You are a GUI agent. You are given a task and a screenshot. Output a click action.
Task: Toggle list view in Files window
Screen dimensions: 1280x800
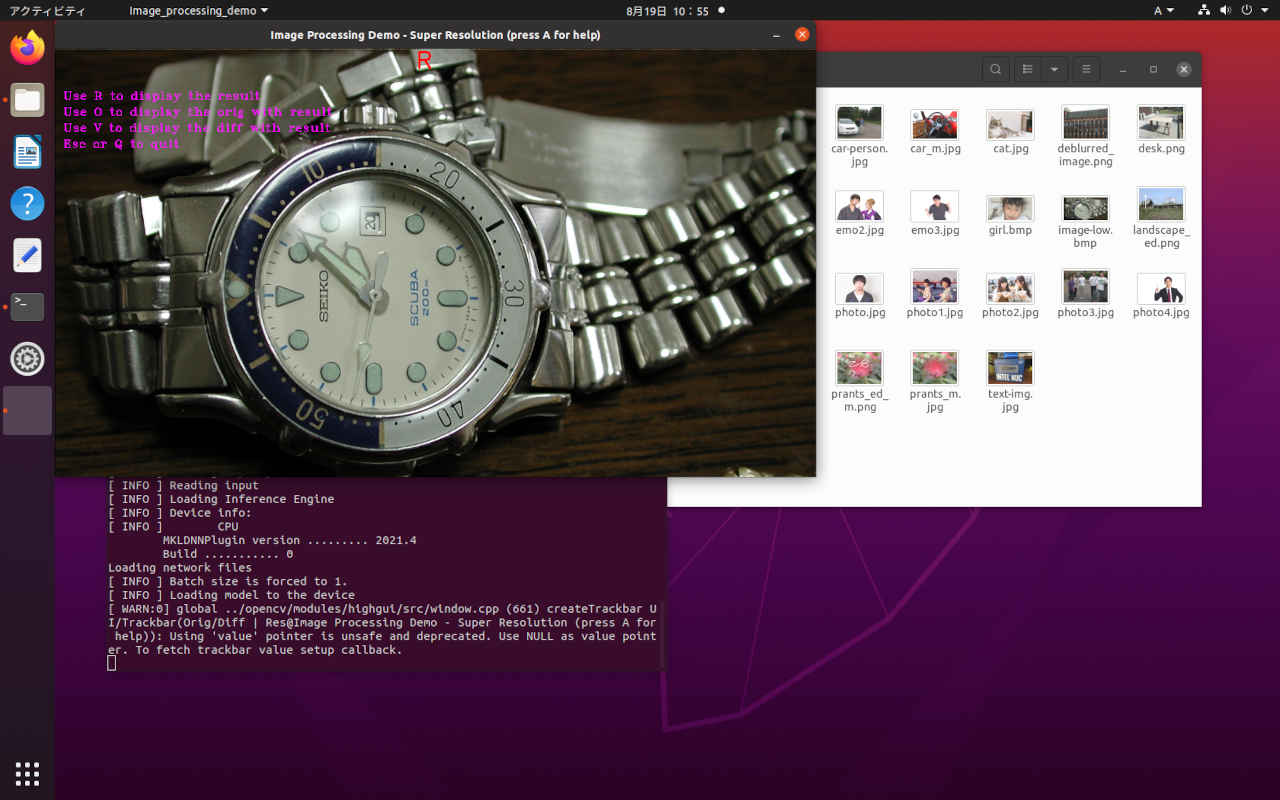pyautogui.click(x=1027, y=70)
